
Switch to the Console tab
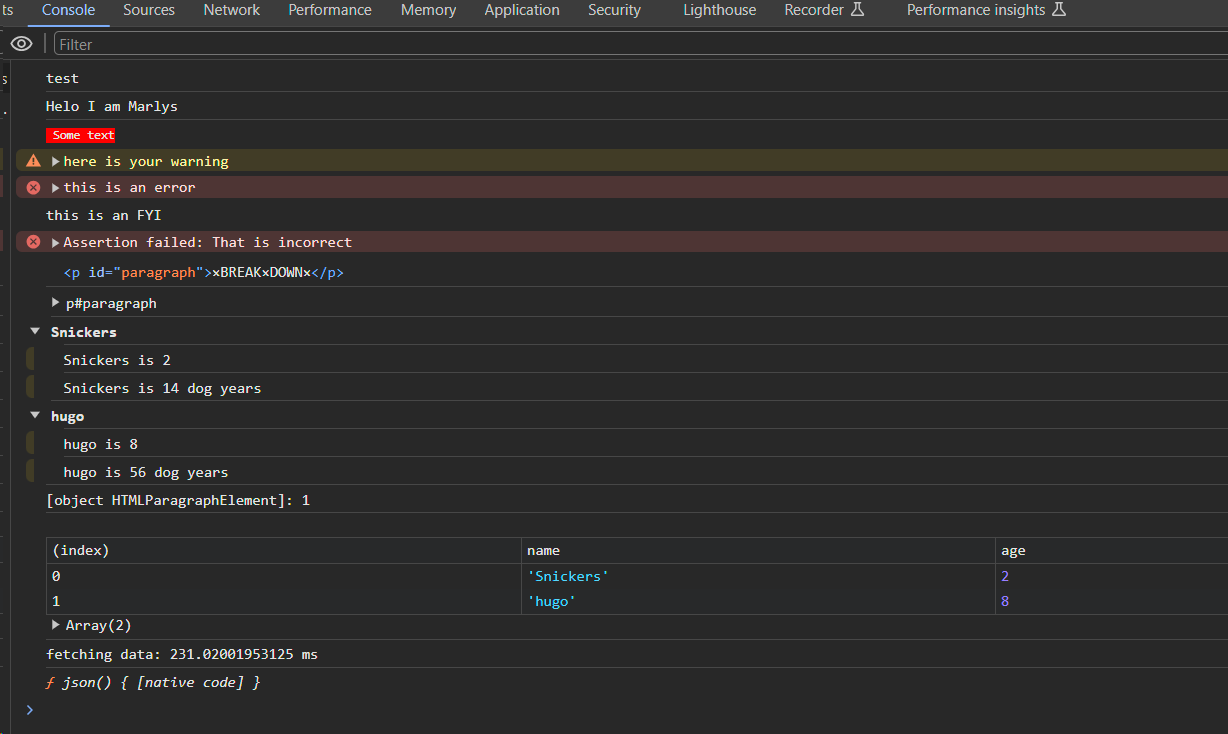coord(68,10)
